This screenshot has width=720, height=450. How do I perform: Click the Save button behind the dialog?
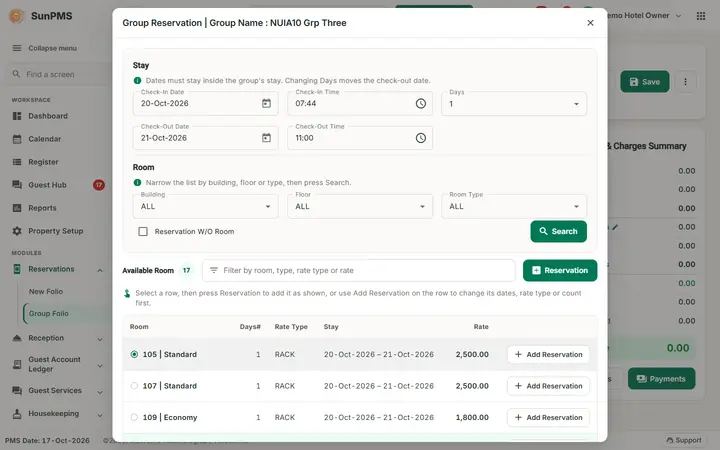[x=645, y=82]
